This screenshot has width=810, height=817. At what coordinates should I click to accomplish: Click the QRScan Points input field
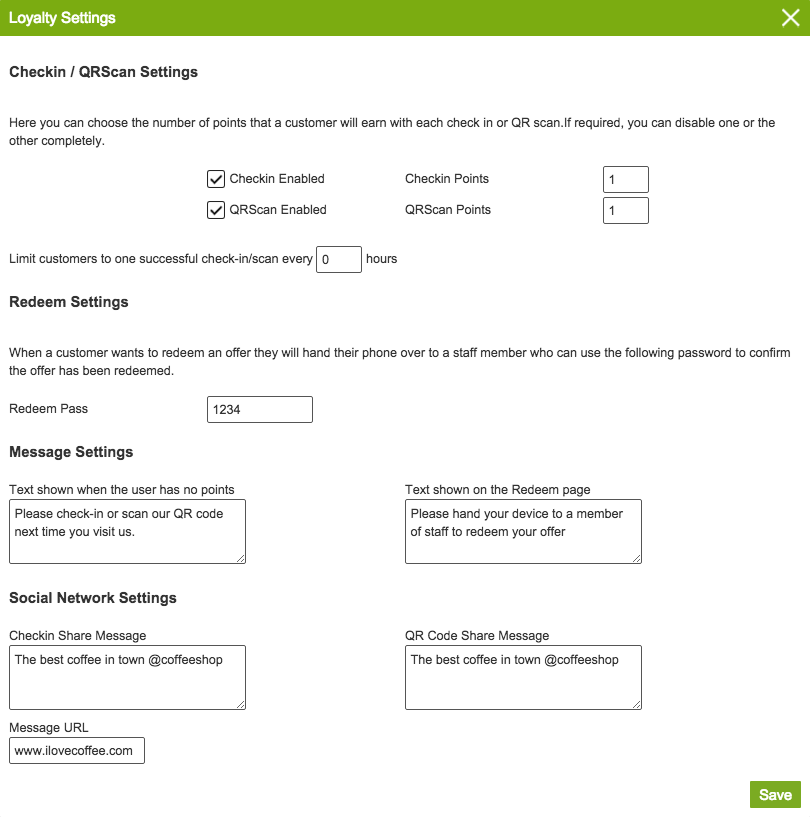point(625,210)
